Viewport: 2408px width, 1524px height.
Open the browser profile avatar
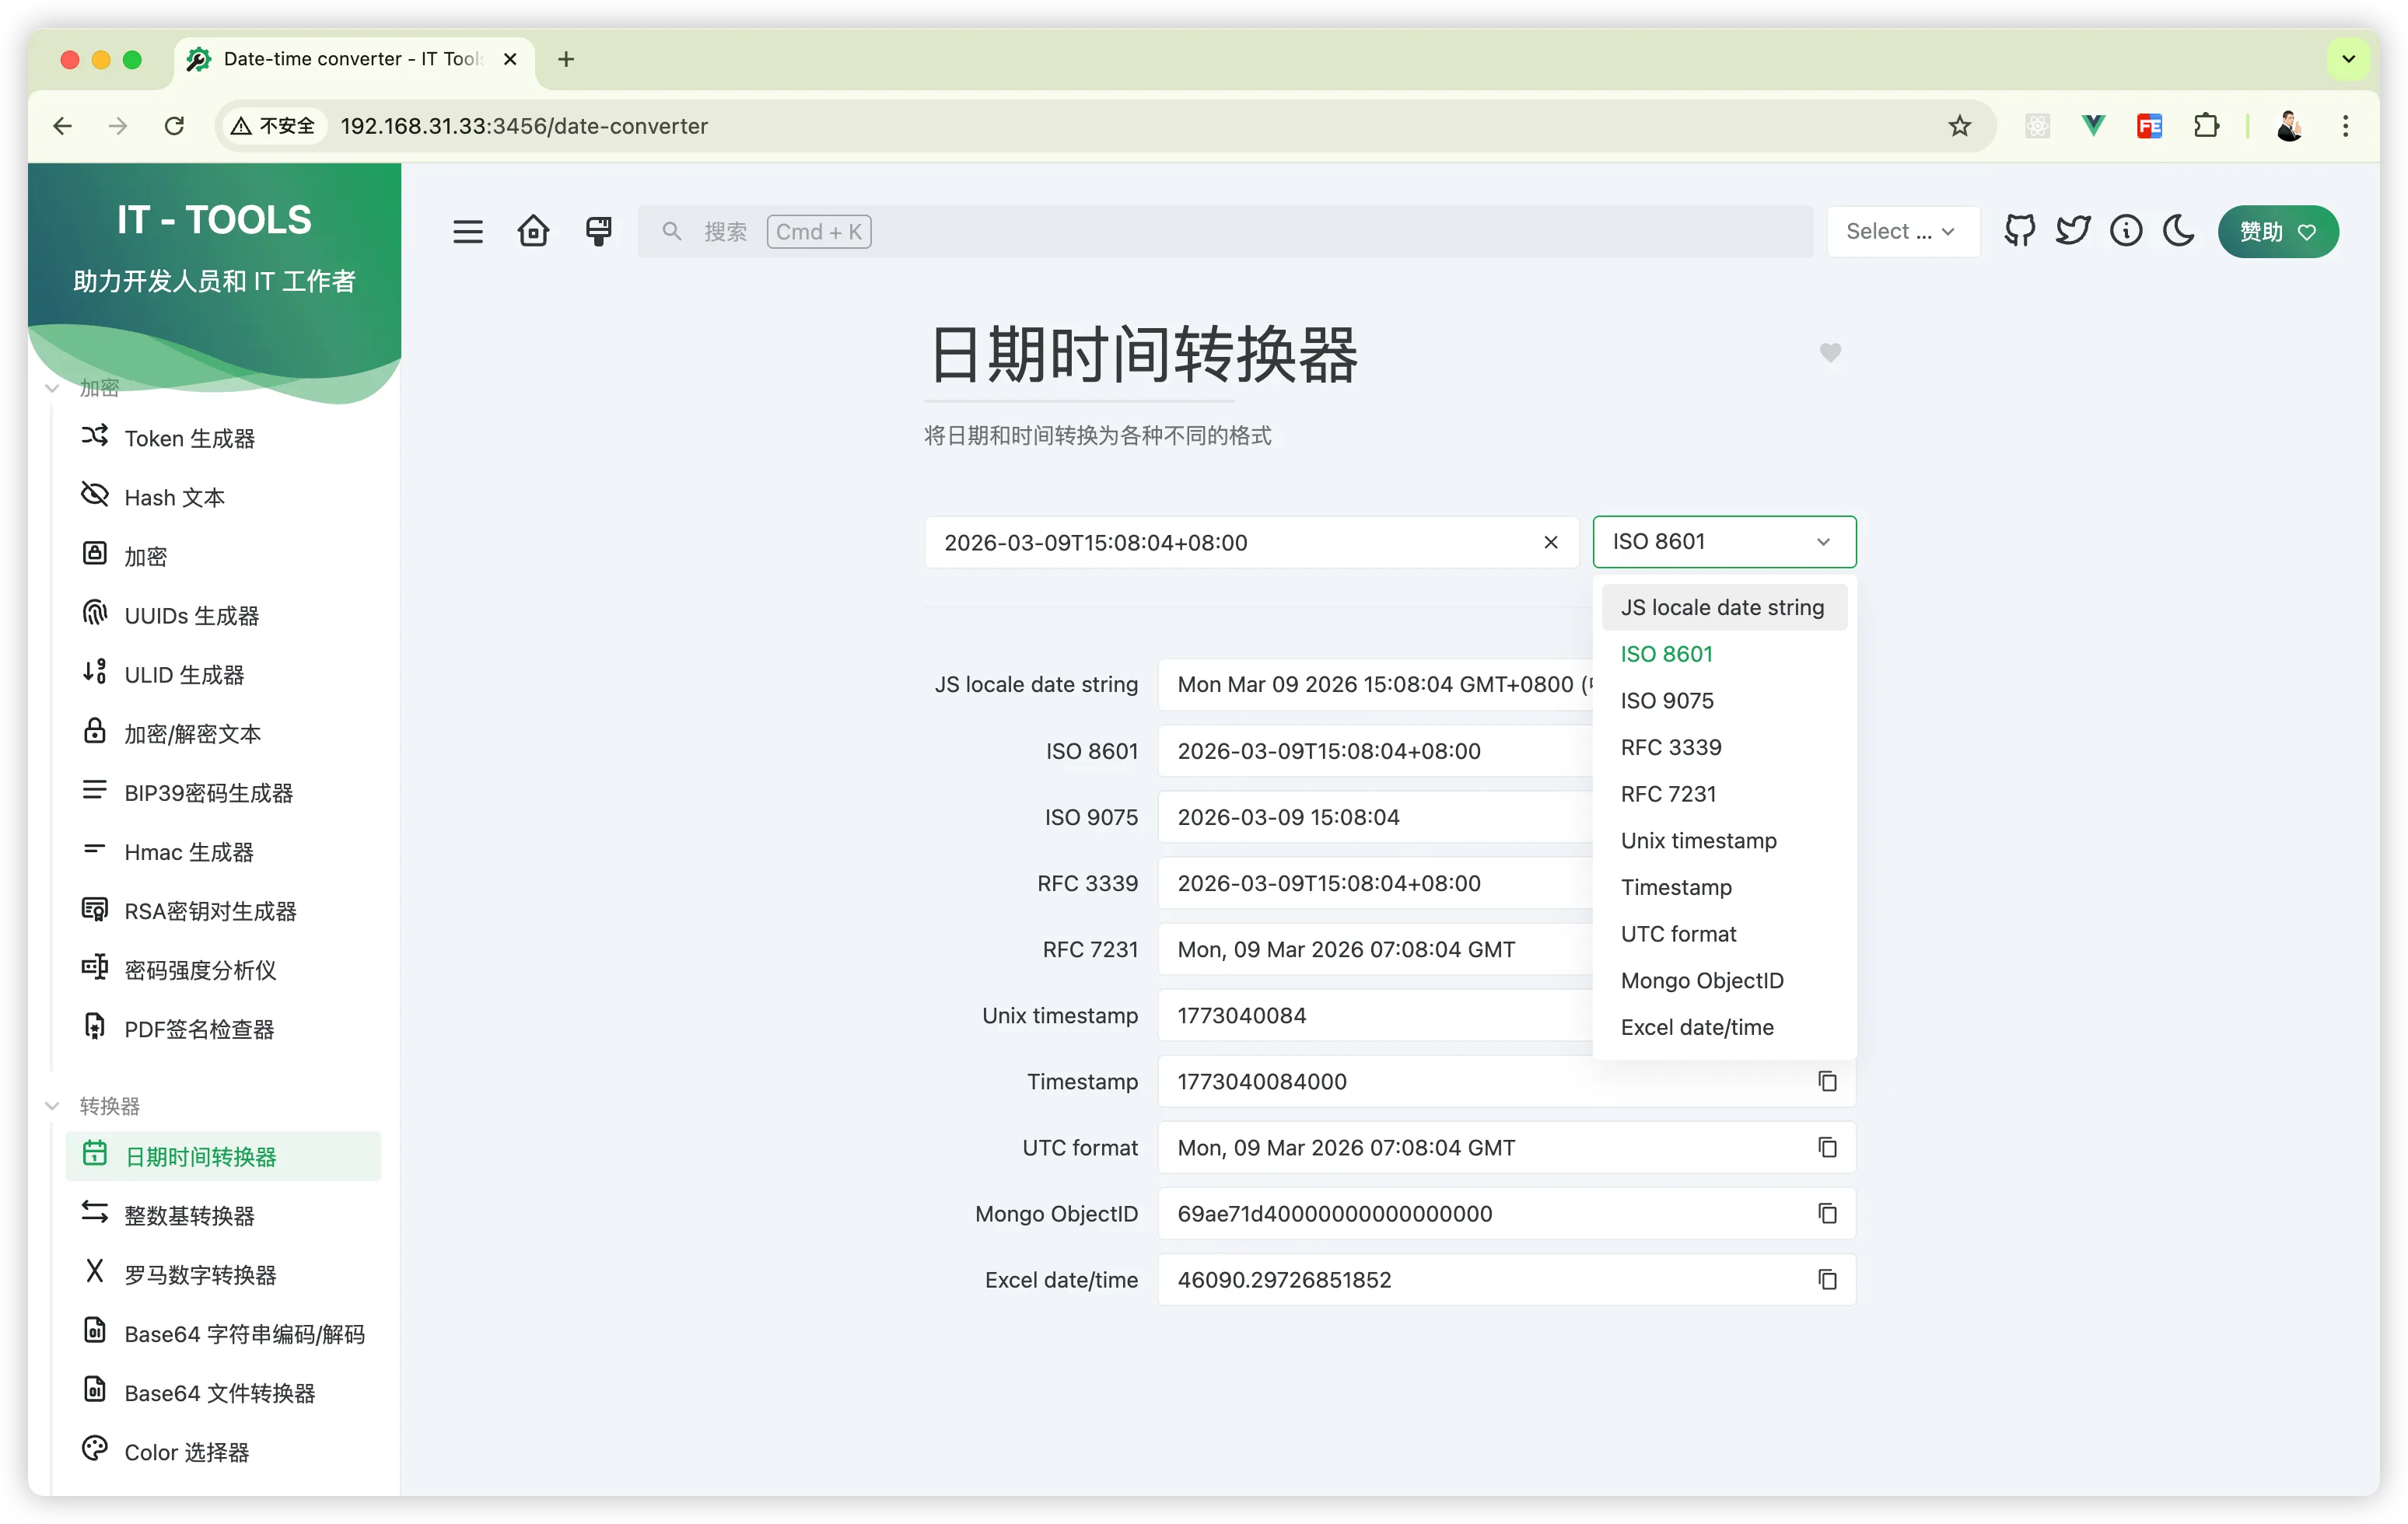point(2289,126)
